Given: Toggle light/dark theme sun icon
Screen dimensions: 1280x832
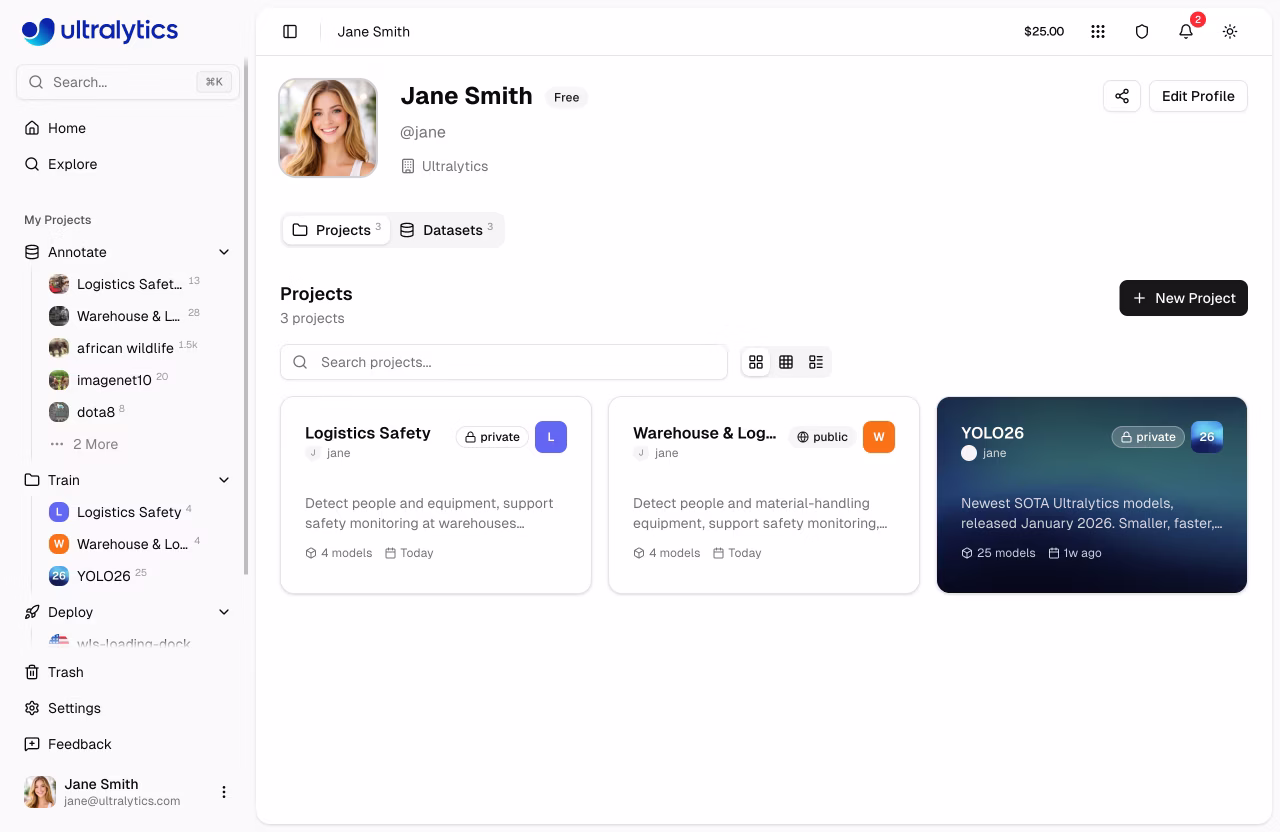Looking at the screenshot, I should [1230, 31].
